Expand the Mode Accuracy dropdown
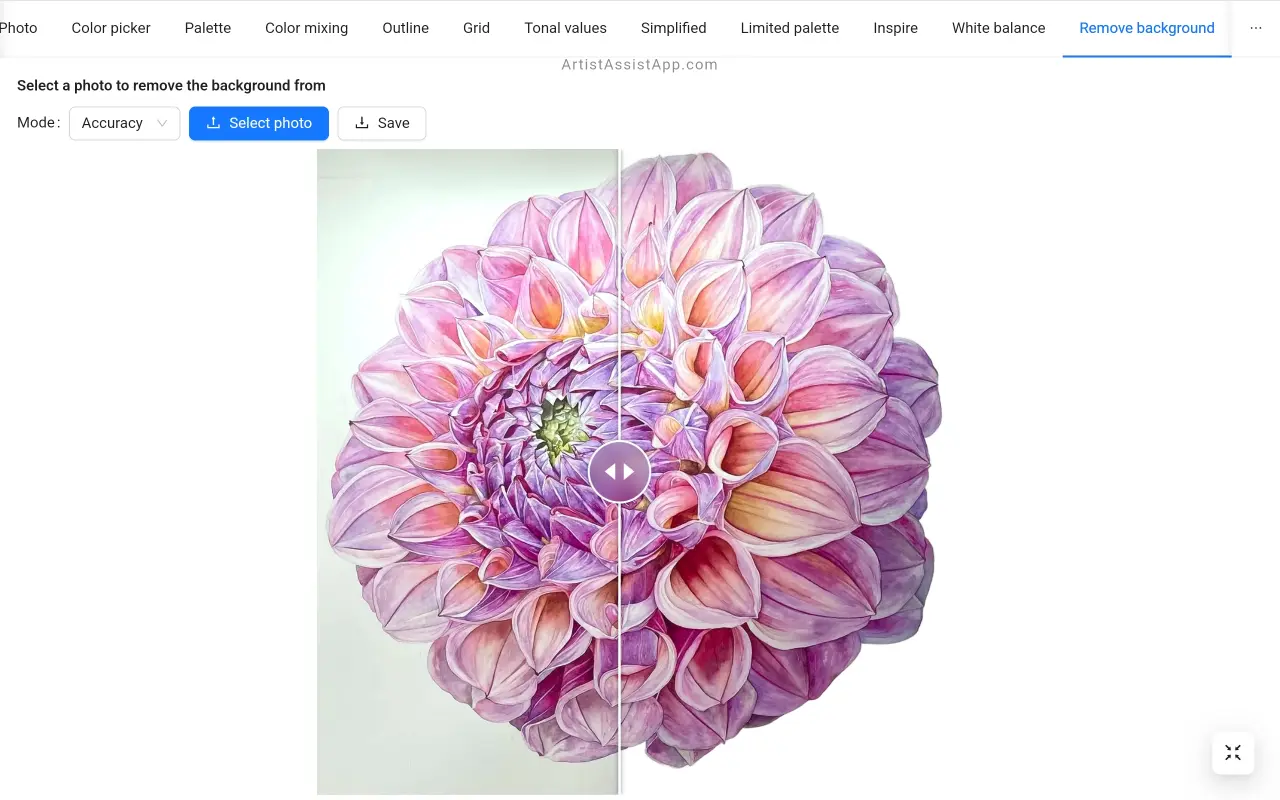This screenshot has width=1280, height=800. [x=125, y=123]
